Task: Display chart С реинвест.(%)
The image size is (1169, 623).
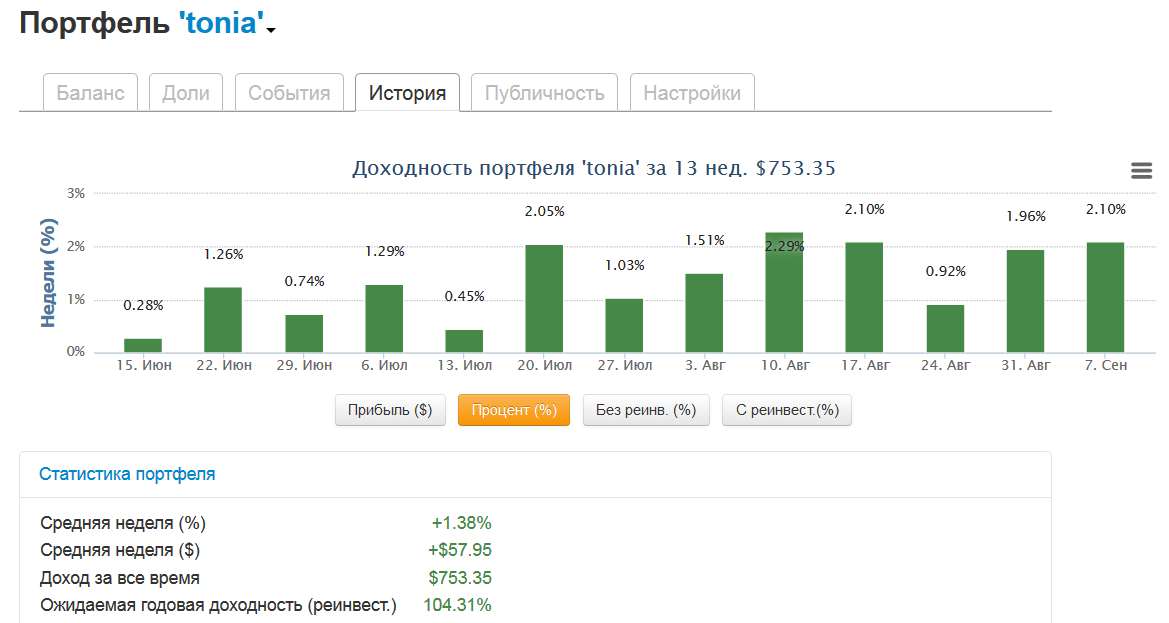Action: [787, 410]
